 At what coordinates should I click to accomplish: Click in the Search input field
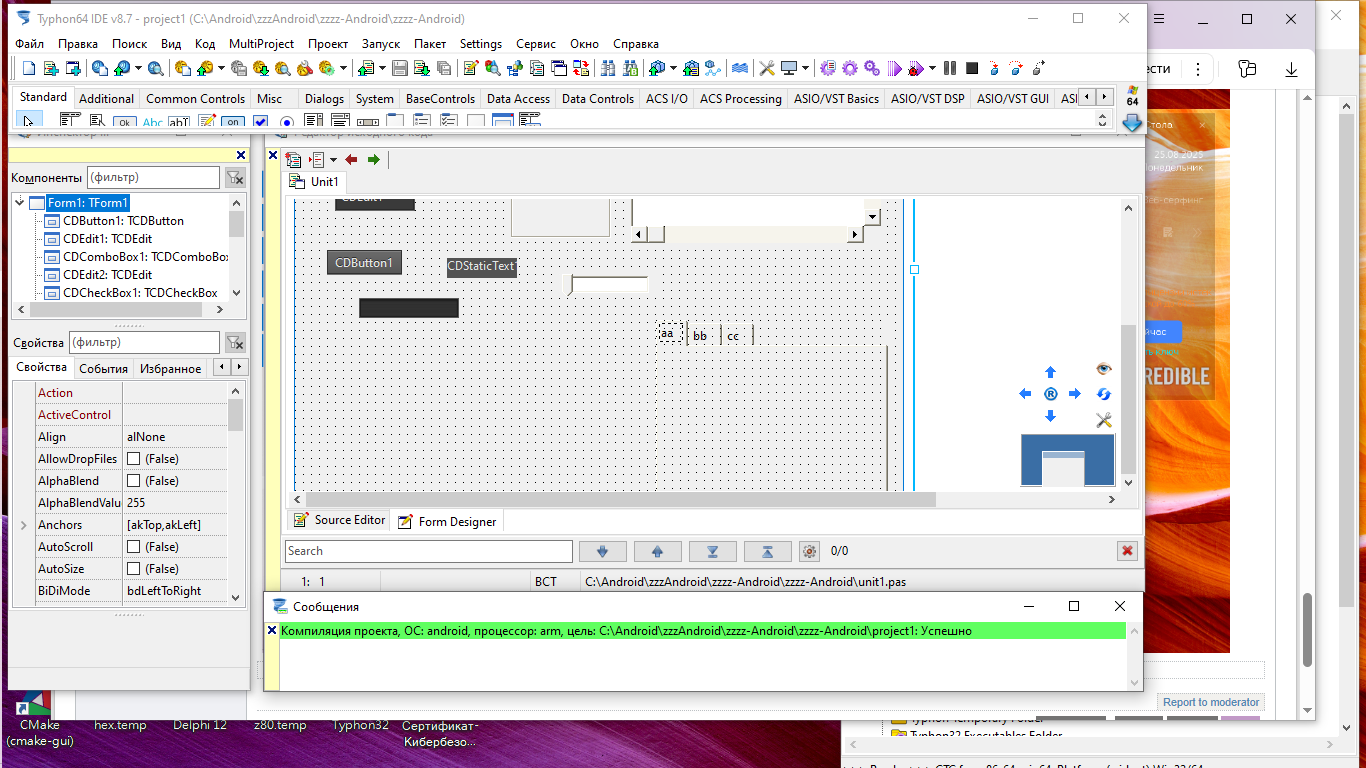tap(428, 551)
